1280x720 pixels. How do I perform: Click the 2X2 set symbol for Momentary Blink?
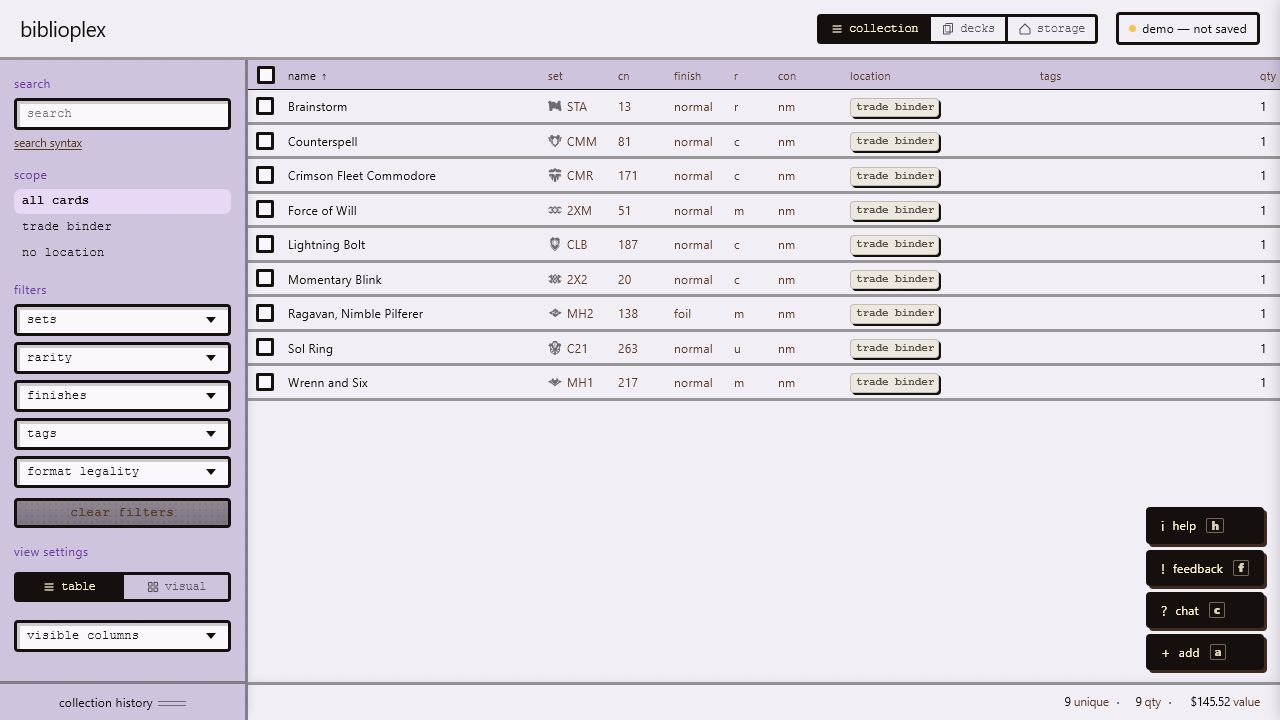[x=554, y=279]
